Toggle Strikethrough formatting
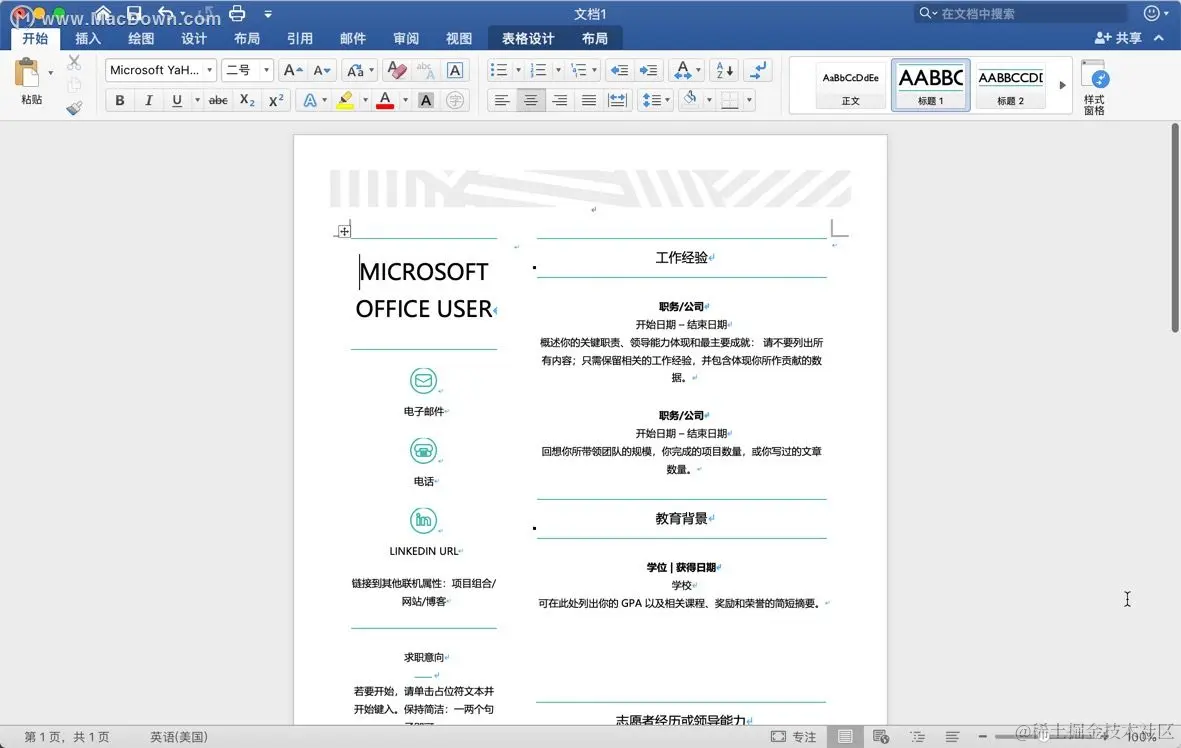Image resolution: width=1181 pixels, height=748 pixels. click(x=218, y=100)
